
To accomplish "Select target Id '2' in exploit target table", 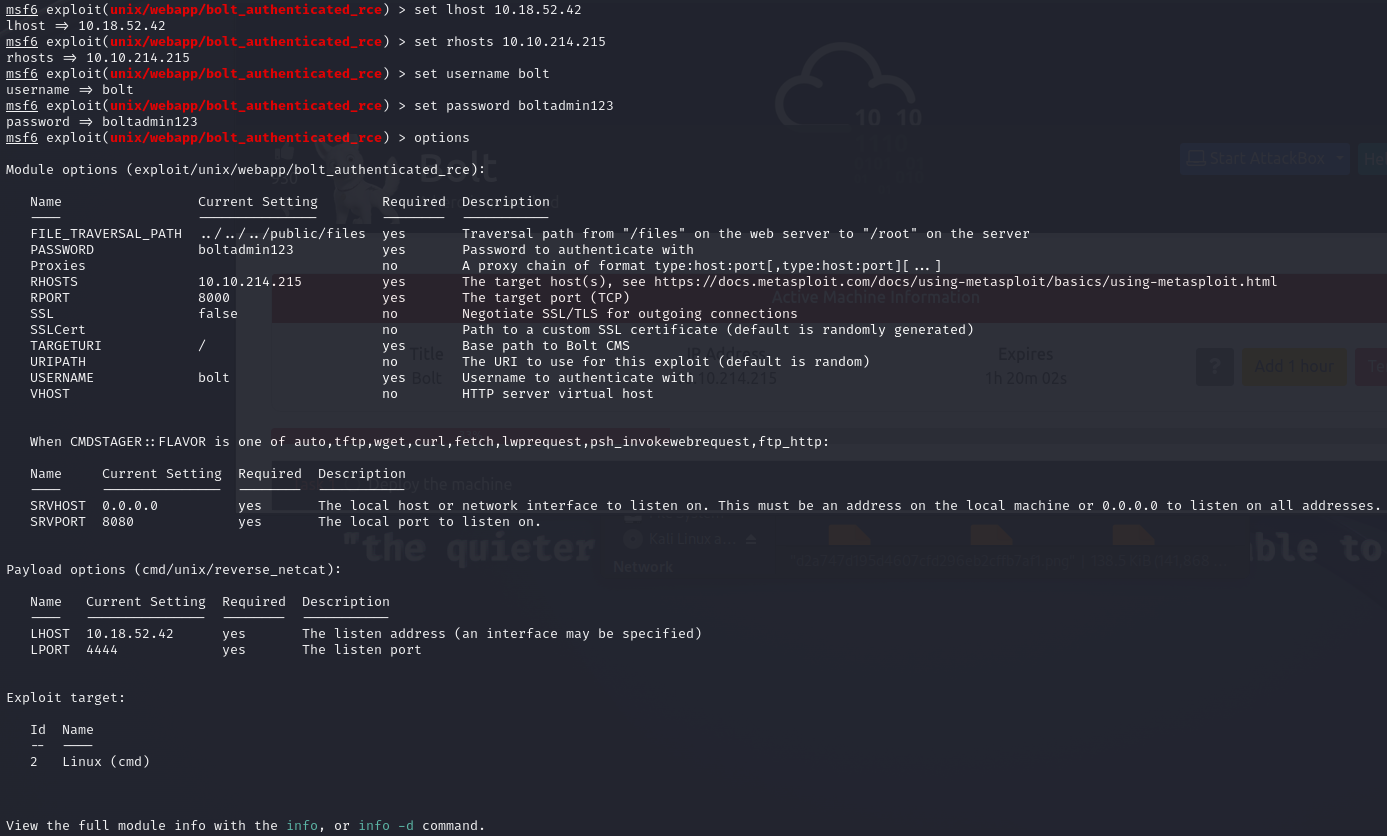I will 34,762.
